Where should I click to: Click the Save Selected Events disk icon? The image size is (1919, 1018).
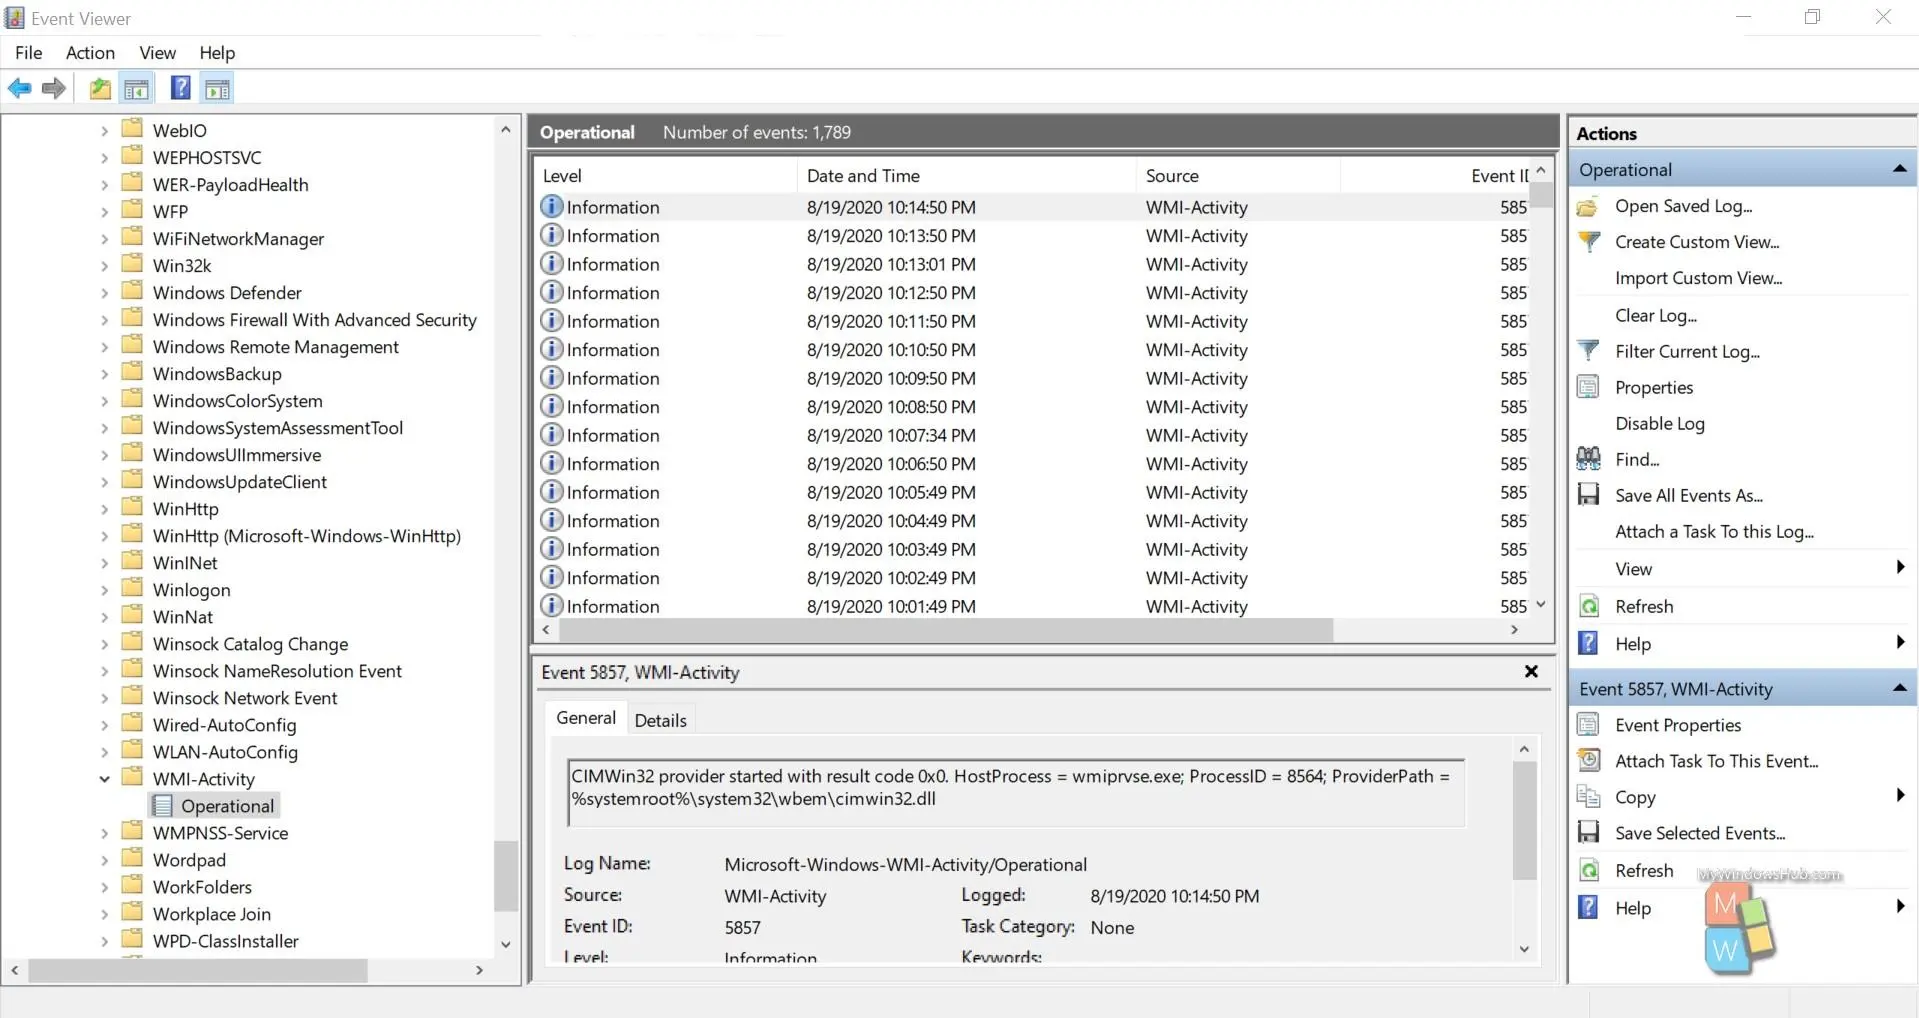[1588, 832]
